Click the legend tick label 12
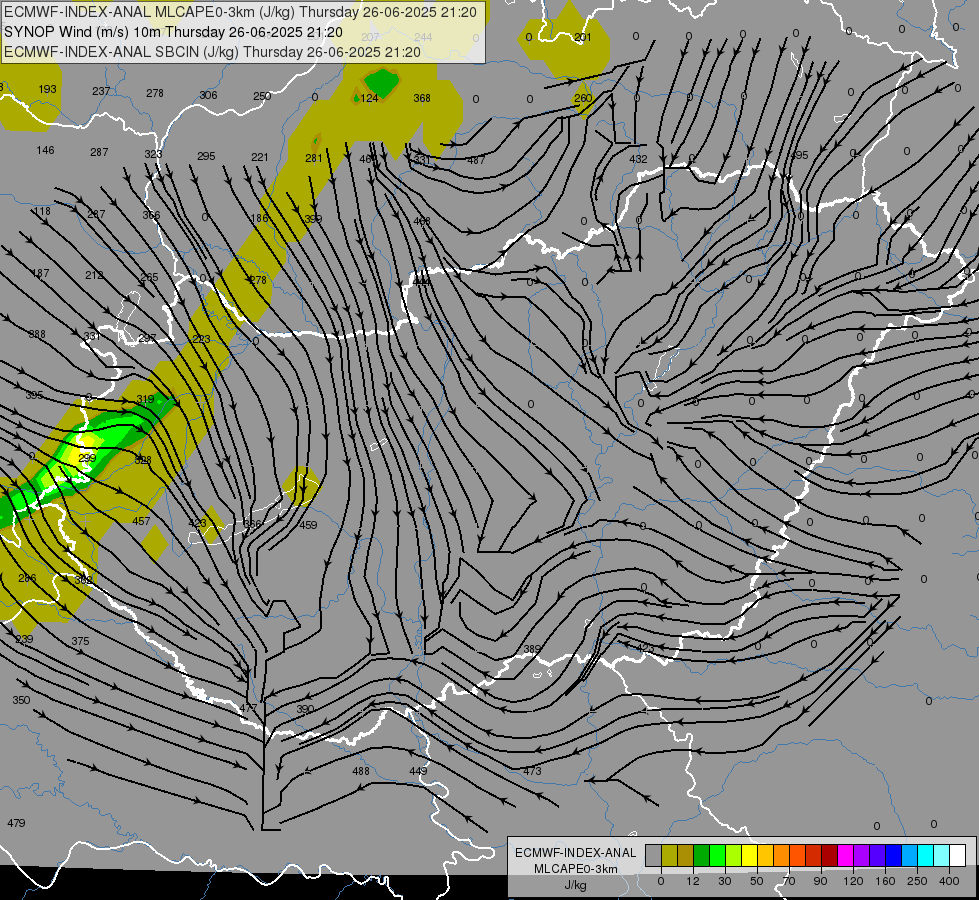 pyautogui.click(x=693, y=881)
